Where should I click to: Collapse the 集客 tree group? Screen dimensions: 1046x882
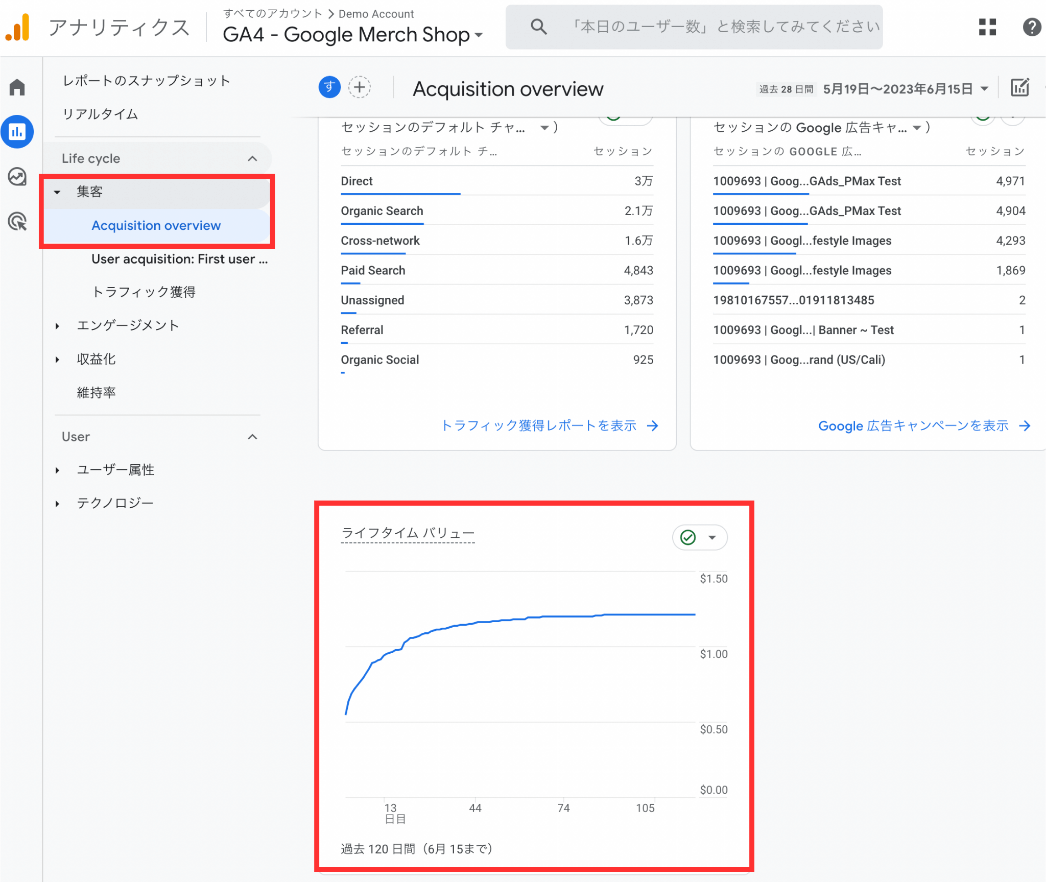[57, 192]
